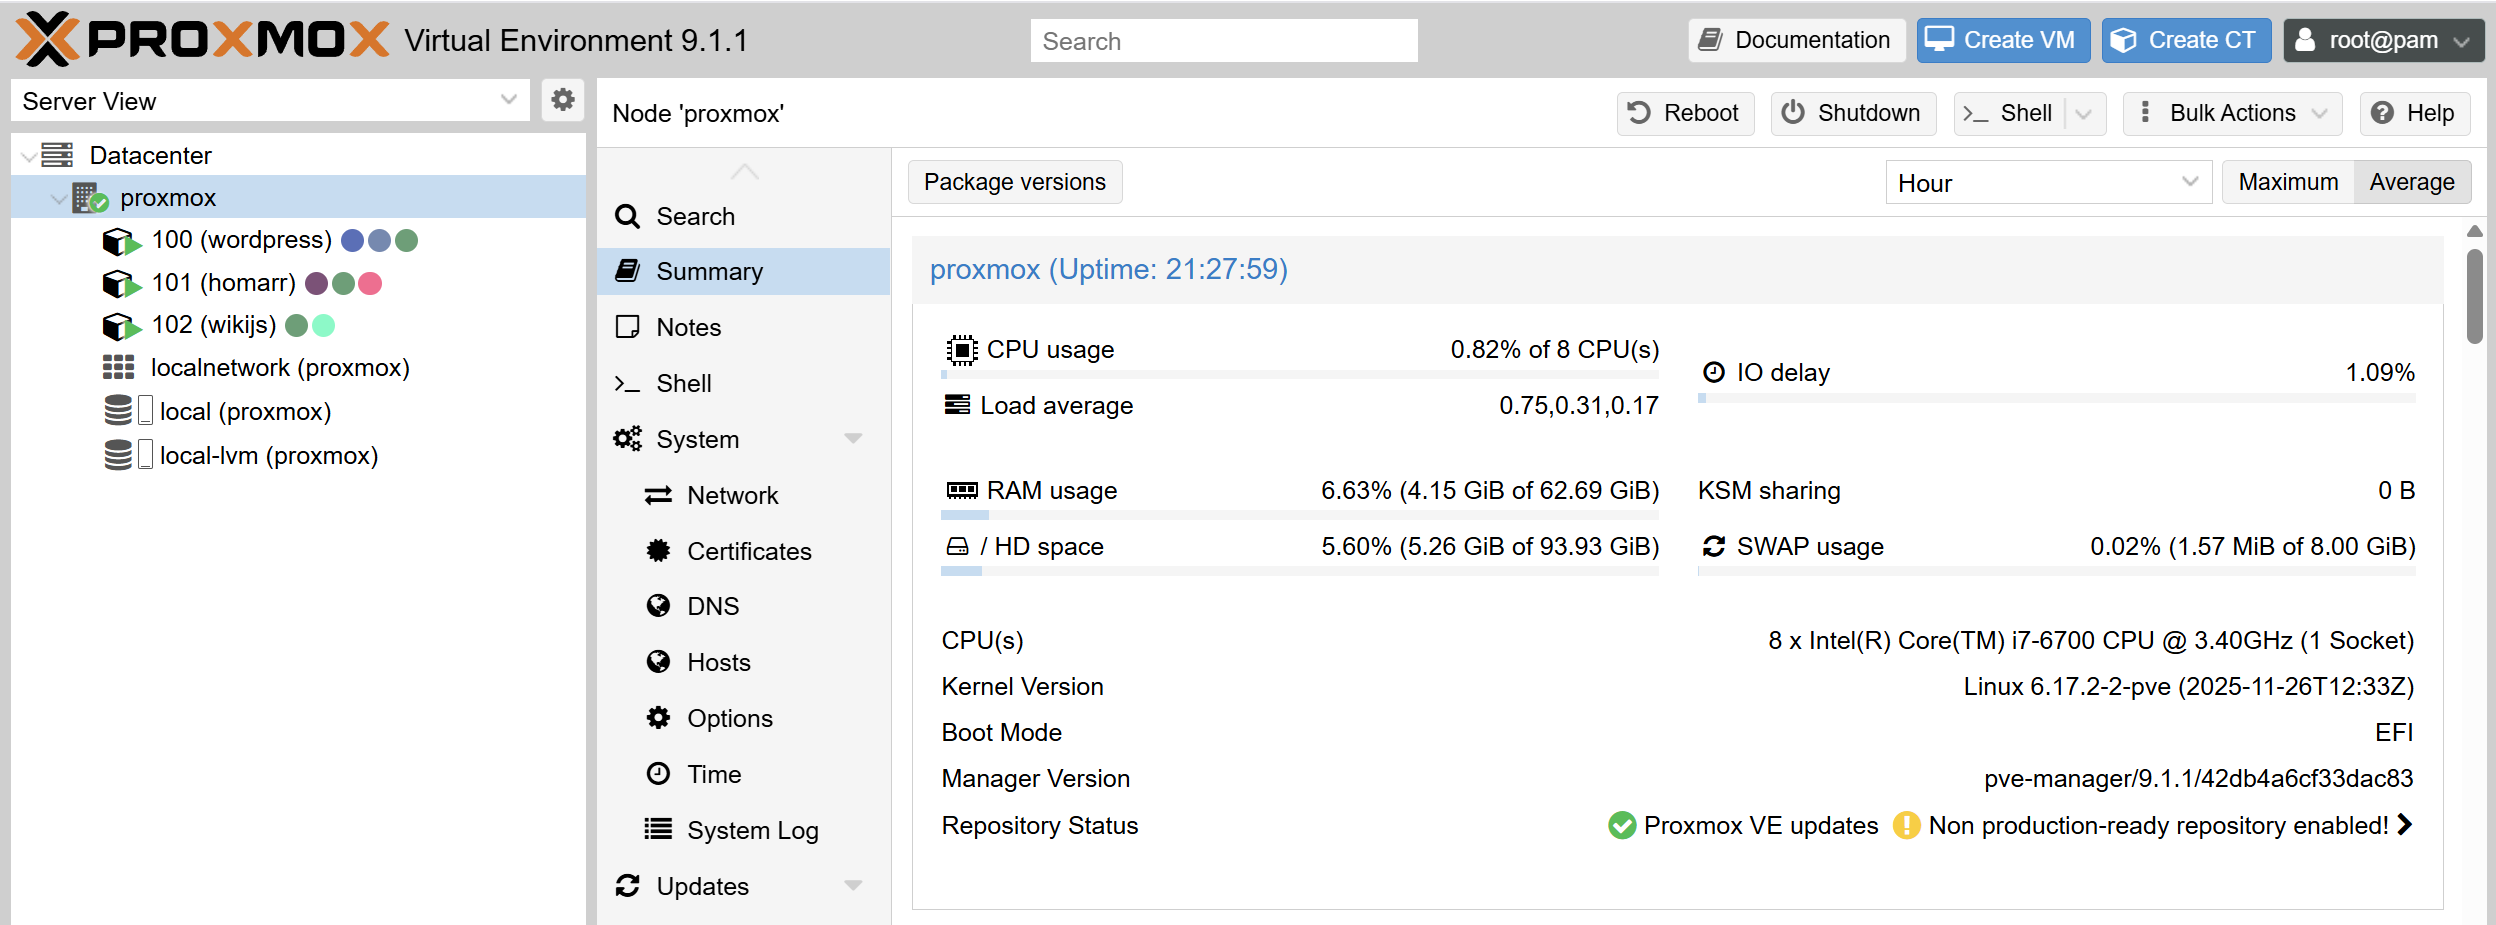Select the Notes panel icon

[x=628, y=326]
